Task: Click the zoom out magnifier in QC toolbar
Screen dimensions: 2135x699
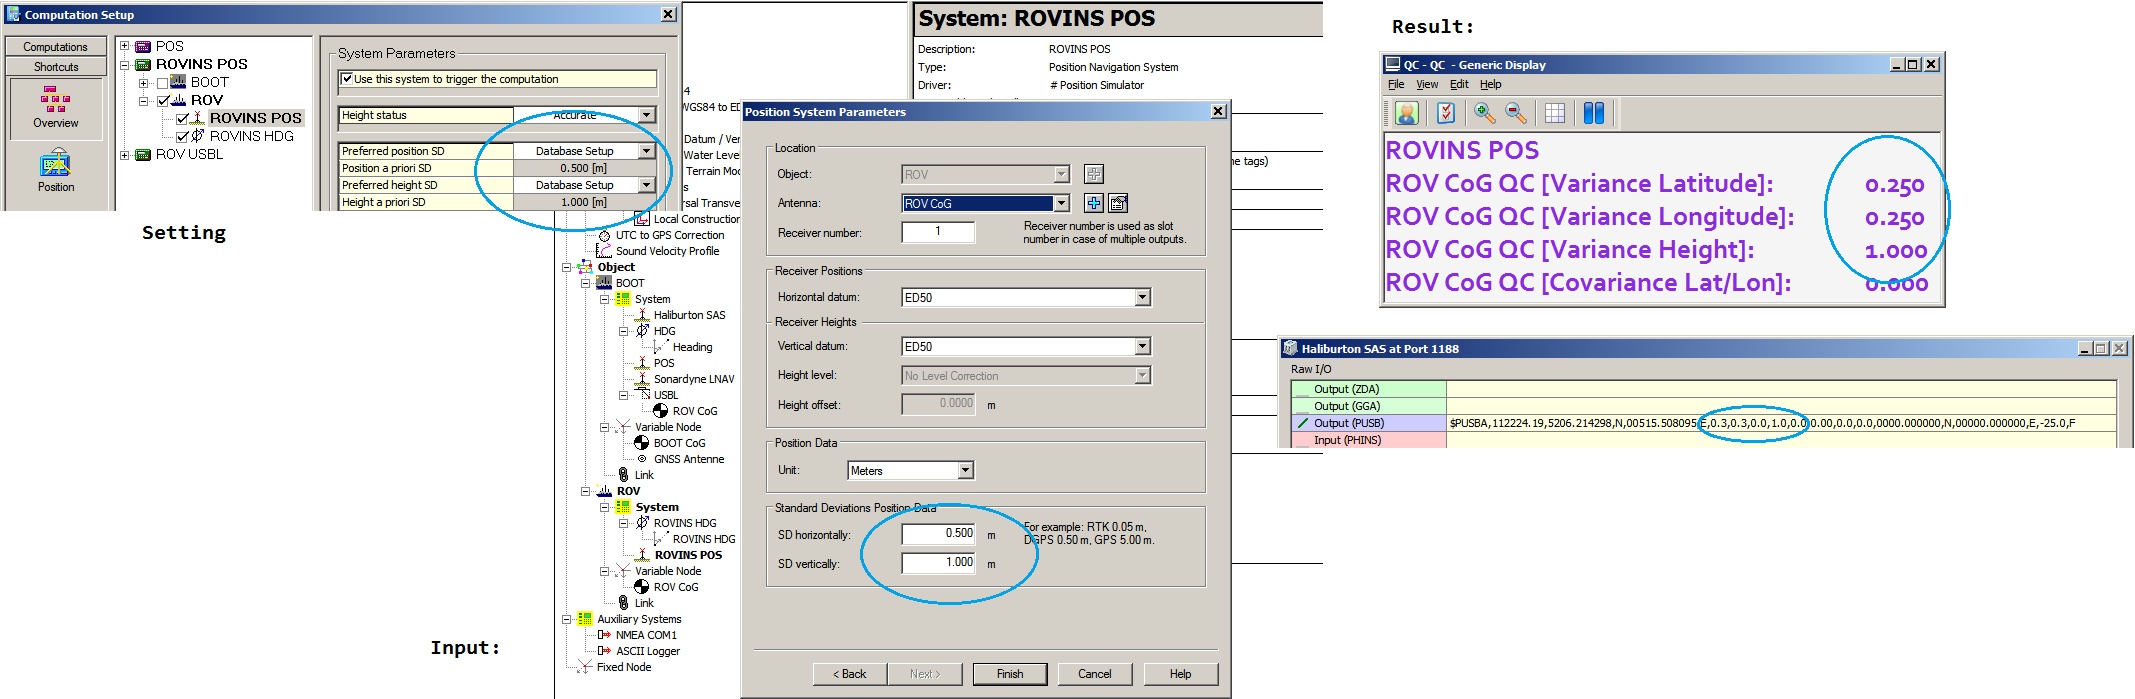Action: (1516, 113)
